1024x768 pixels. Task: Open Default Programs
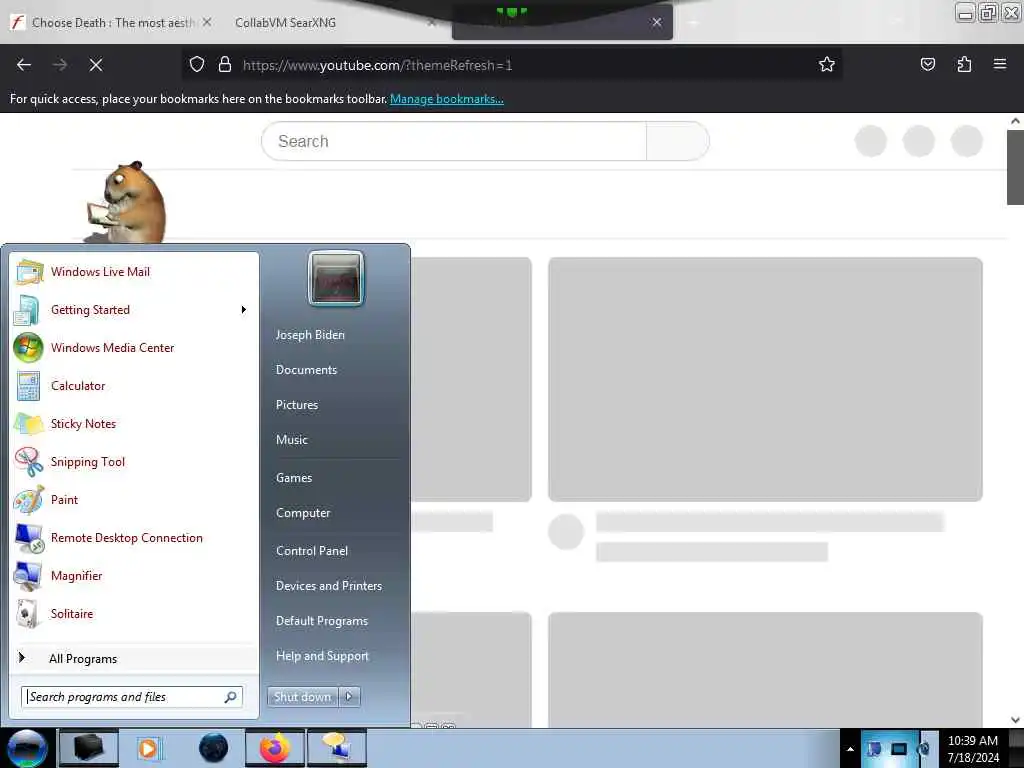pyautogui.click(x=322, y=621)
